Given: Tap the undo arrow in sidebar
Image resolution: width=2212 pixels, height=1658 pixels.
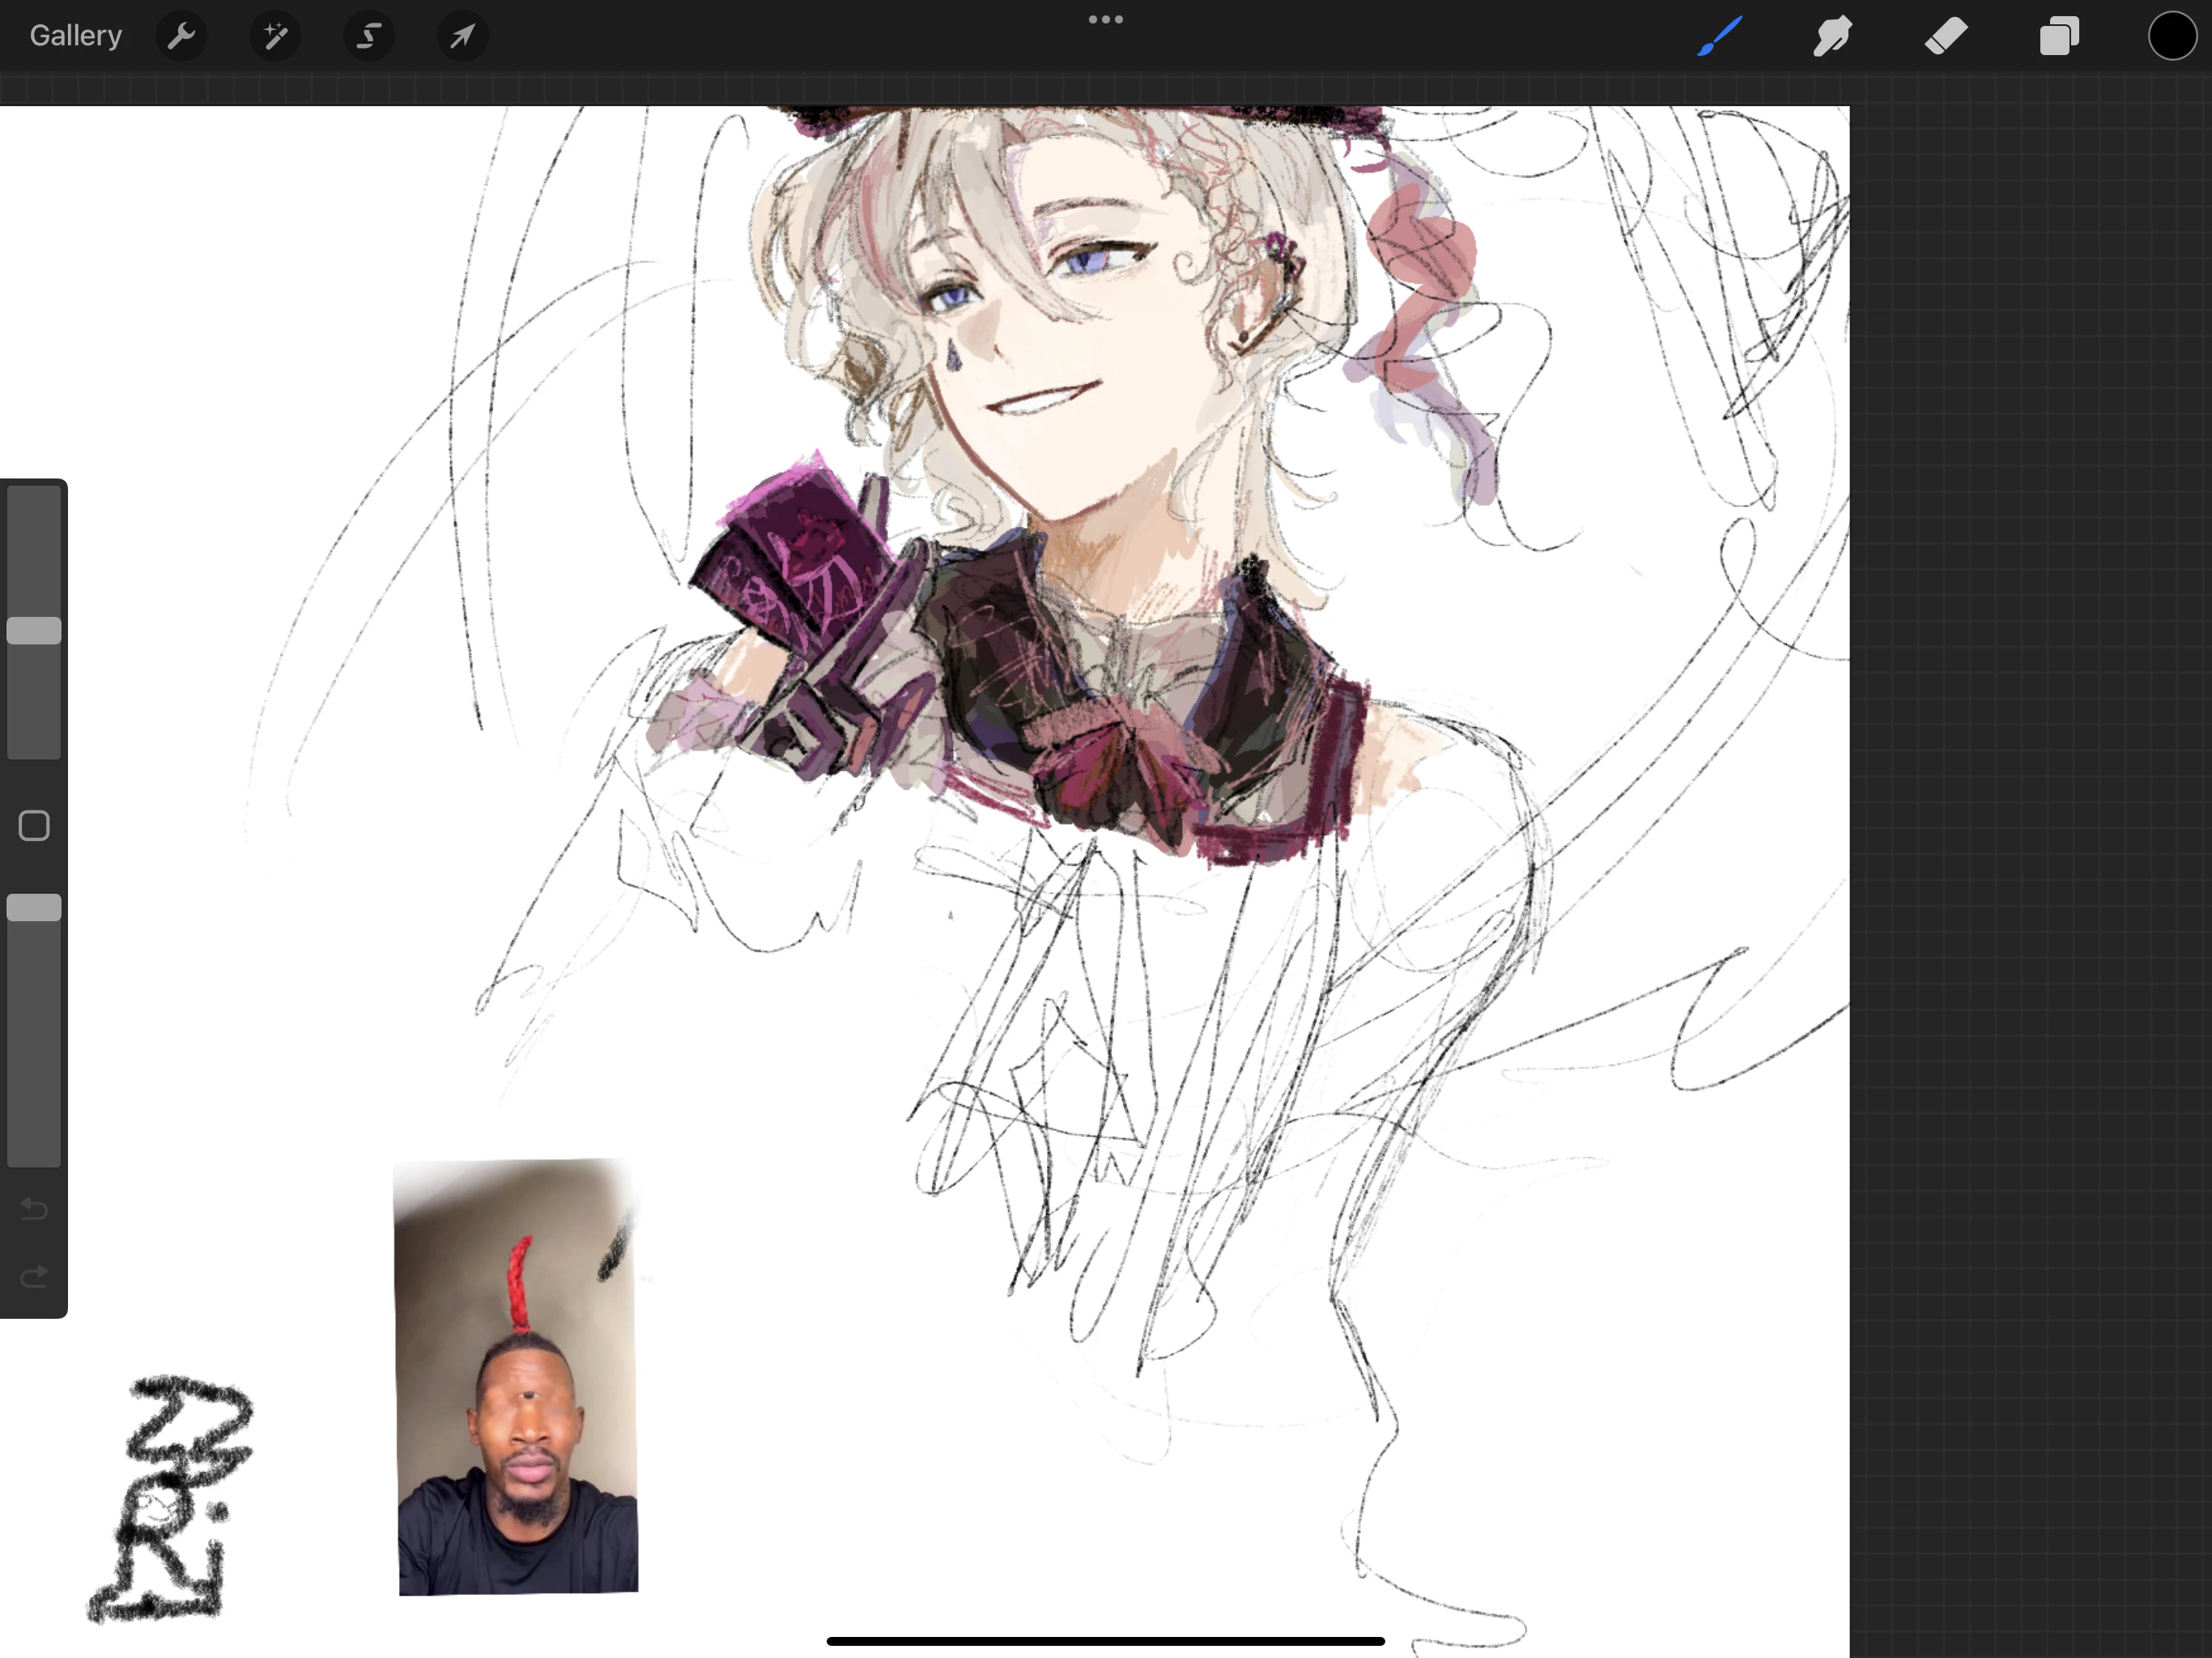Looking at the screenshot, I should [34, 1209].
